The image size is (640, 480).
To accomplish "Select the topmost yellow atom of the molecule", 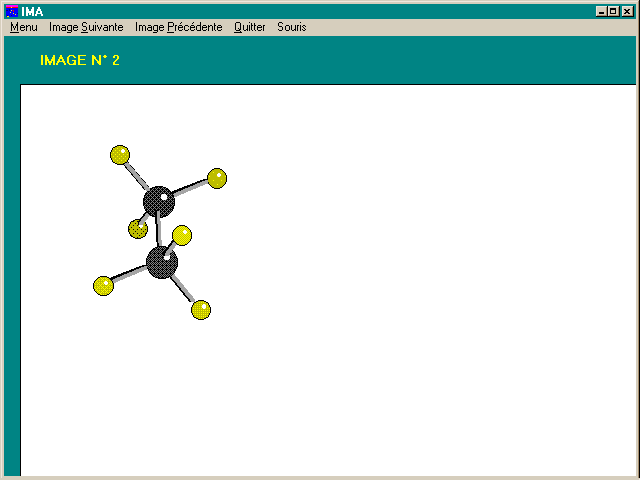I will pyautogui.click(x=120, y=154).
